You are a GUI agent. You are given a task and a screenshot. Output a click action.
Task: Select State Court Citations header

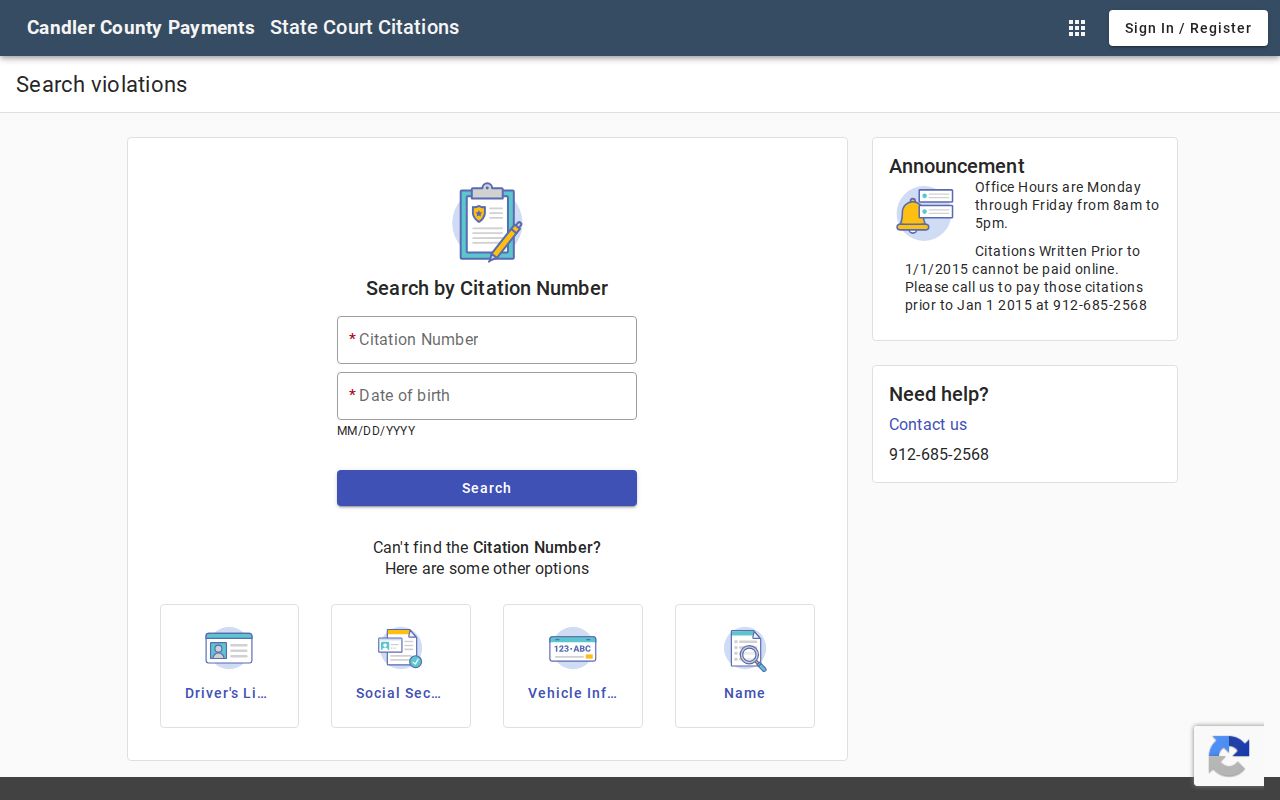pos(365,28)
